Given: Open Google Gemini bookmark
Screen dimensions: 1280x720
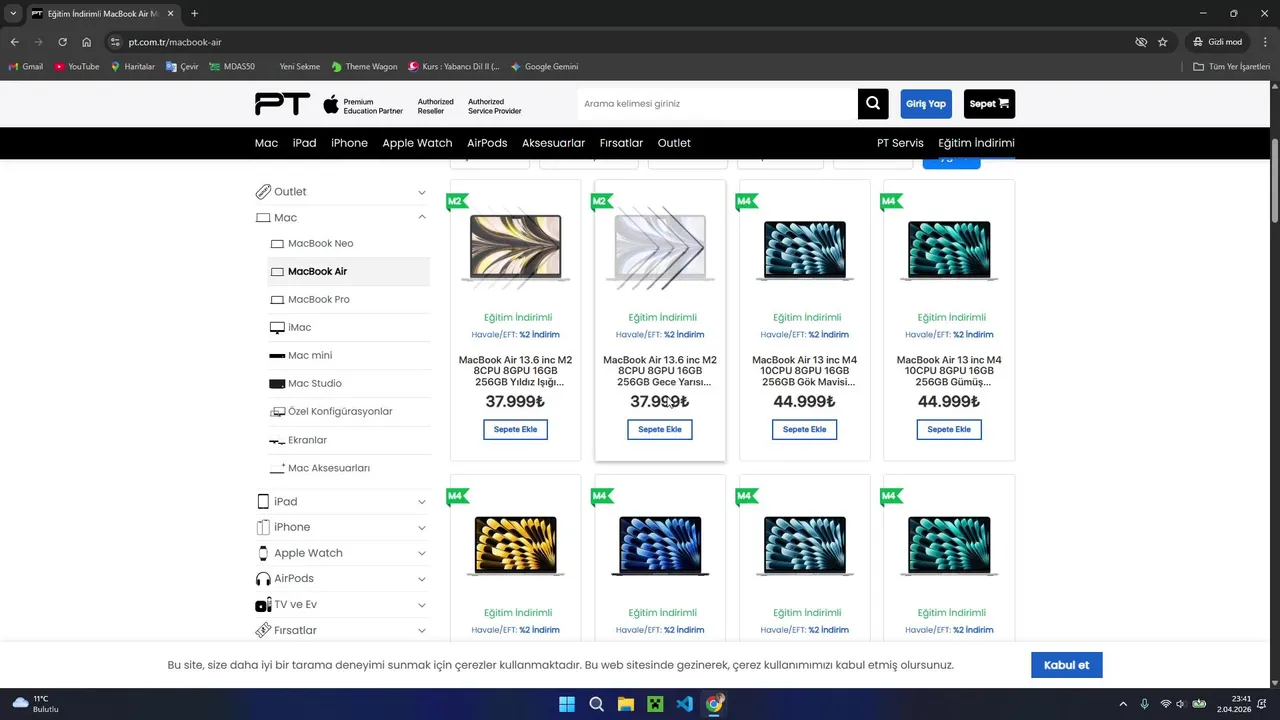Looking at the screenshot, I should (544, 67).
